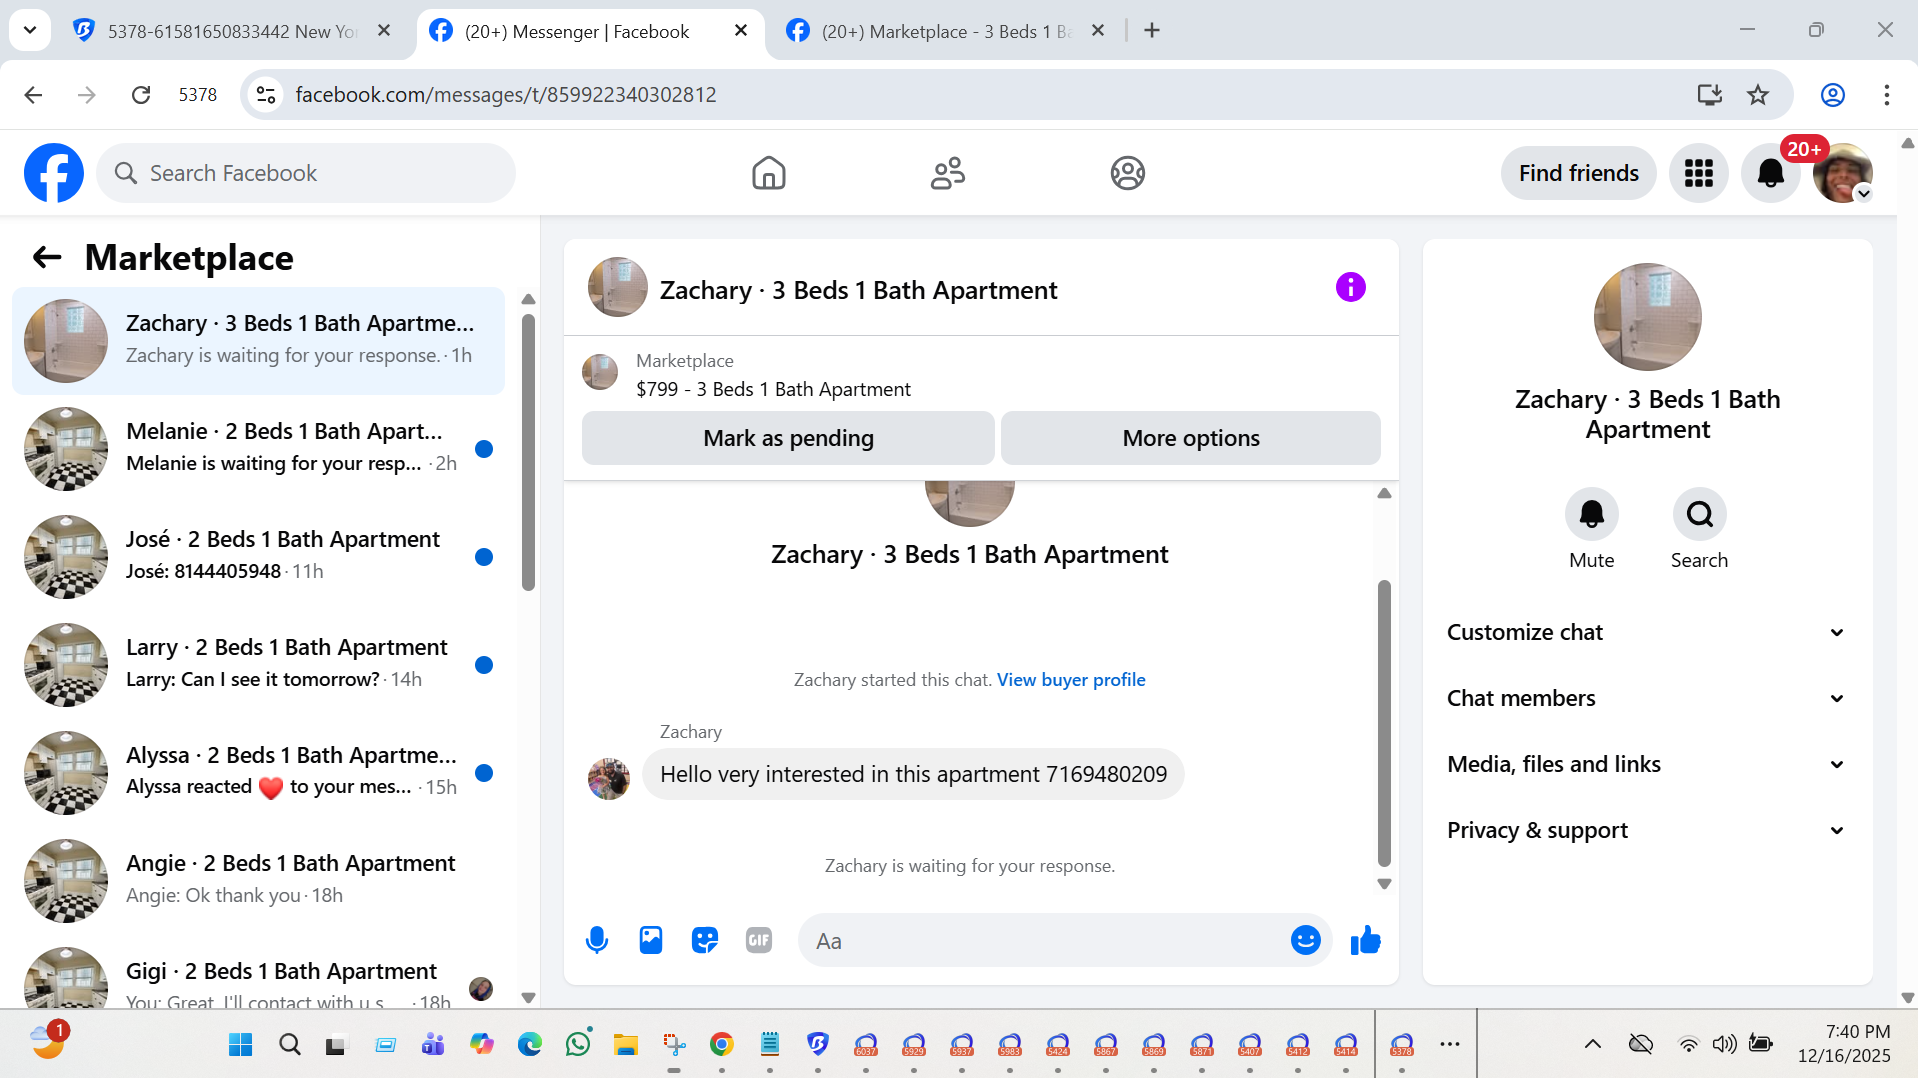Expand the Chat members section
This screenshot has width=1918, height=1078.
1647,698
